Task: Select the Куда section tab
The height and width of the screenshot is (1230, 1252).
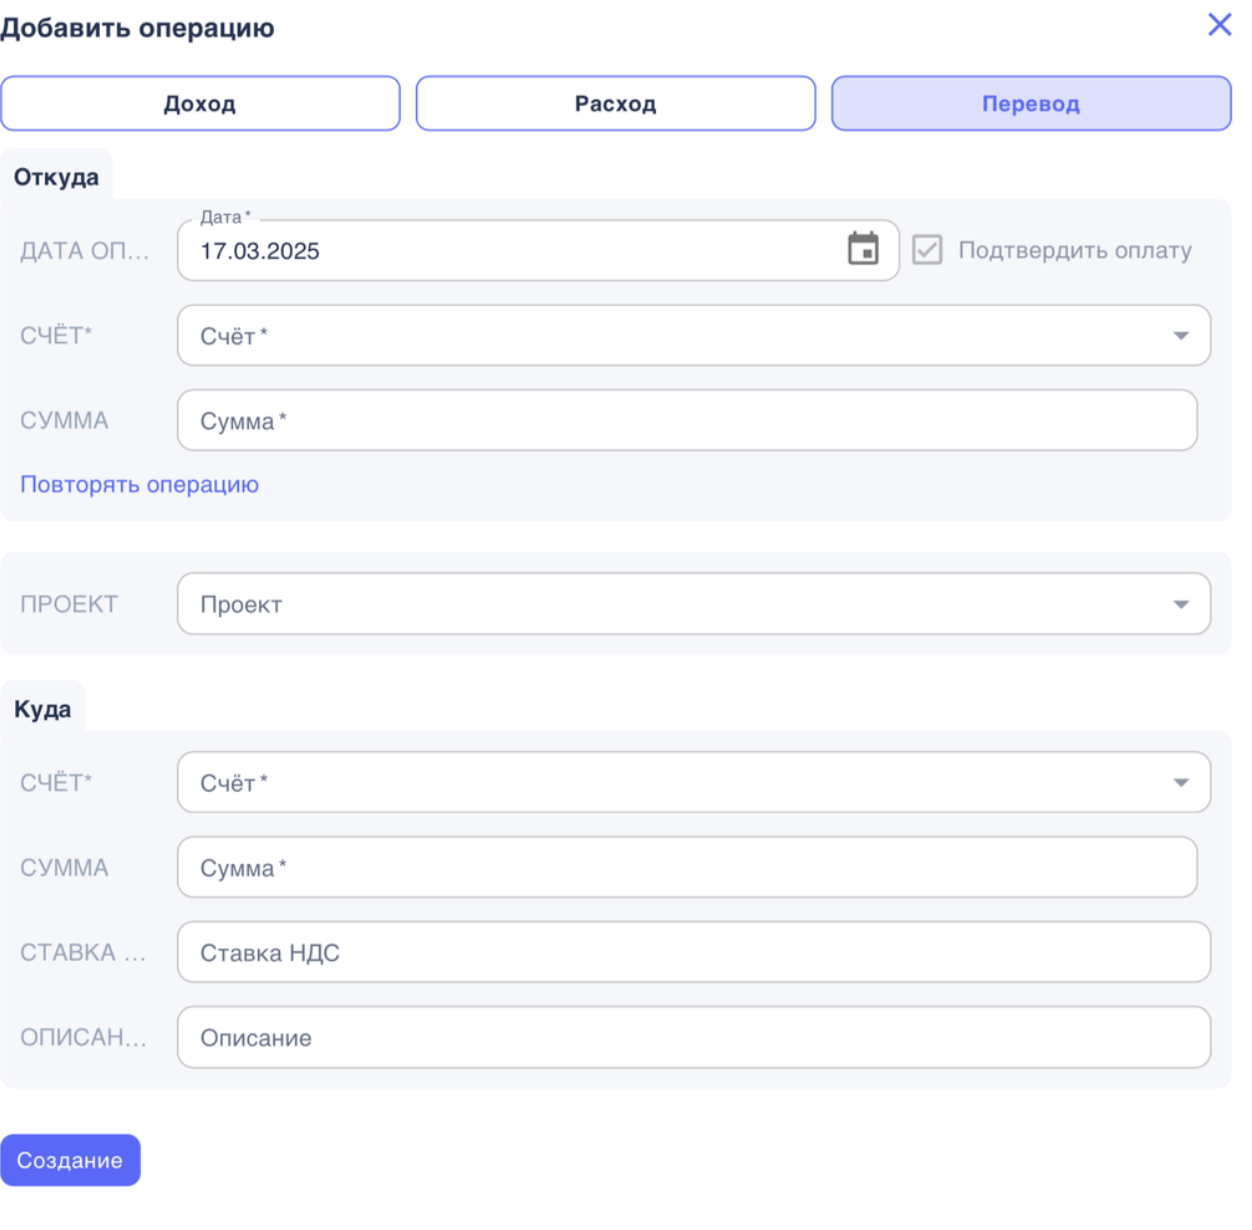Action: (x=42, y=709)
